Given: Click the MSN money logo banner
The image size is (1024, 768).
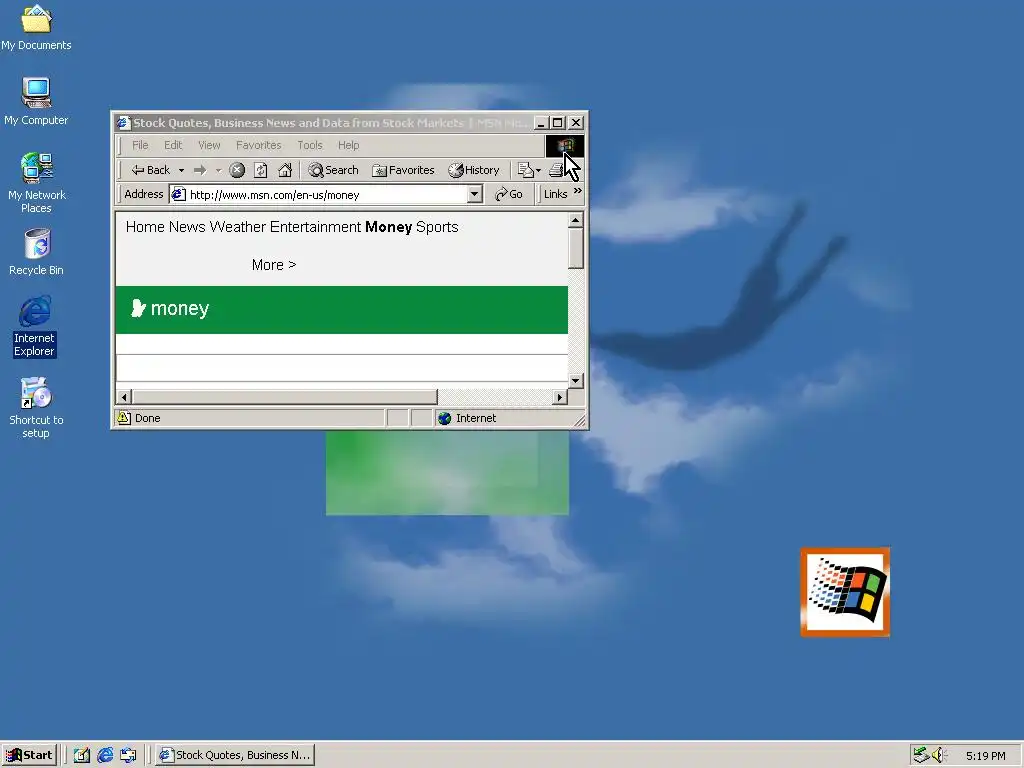Looking at the screenshot, I should (170, 308).
